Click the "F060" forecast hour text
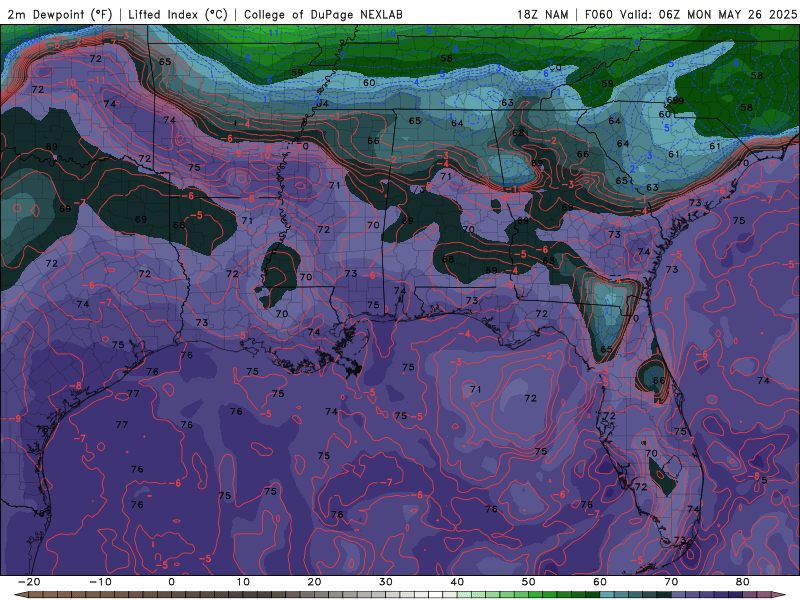800x600 pixels. pyautogui.click(x=598, y=14)
